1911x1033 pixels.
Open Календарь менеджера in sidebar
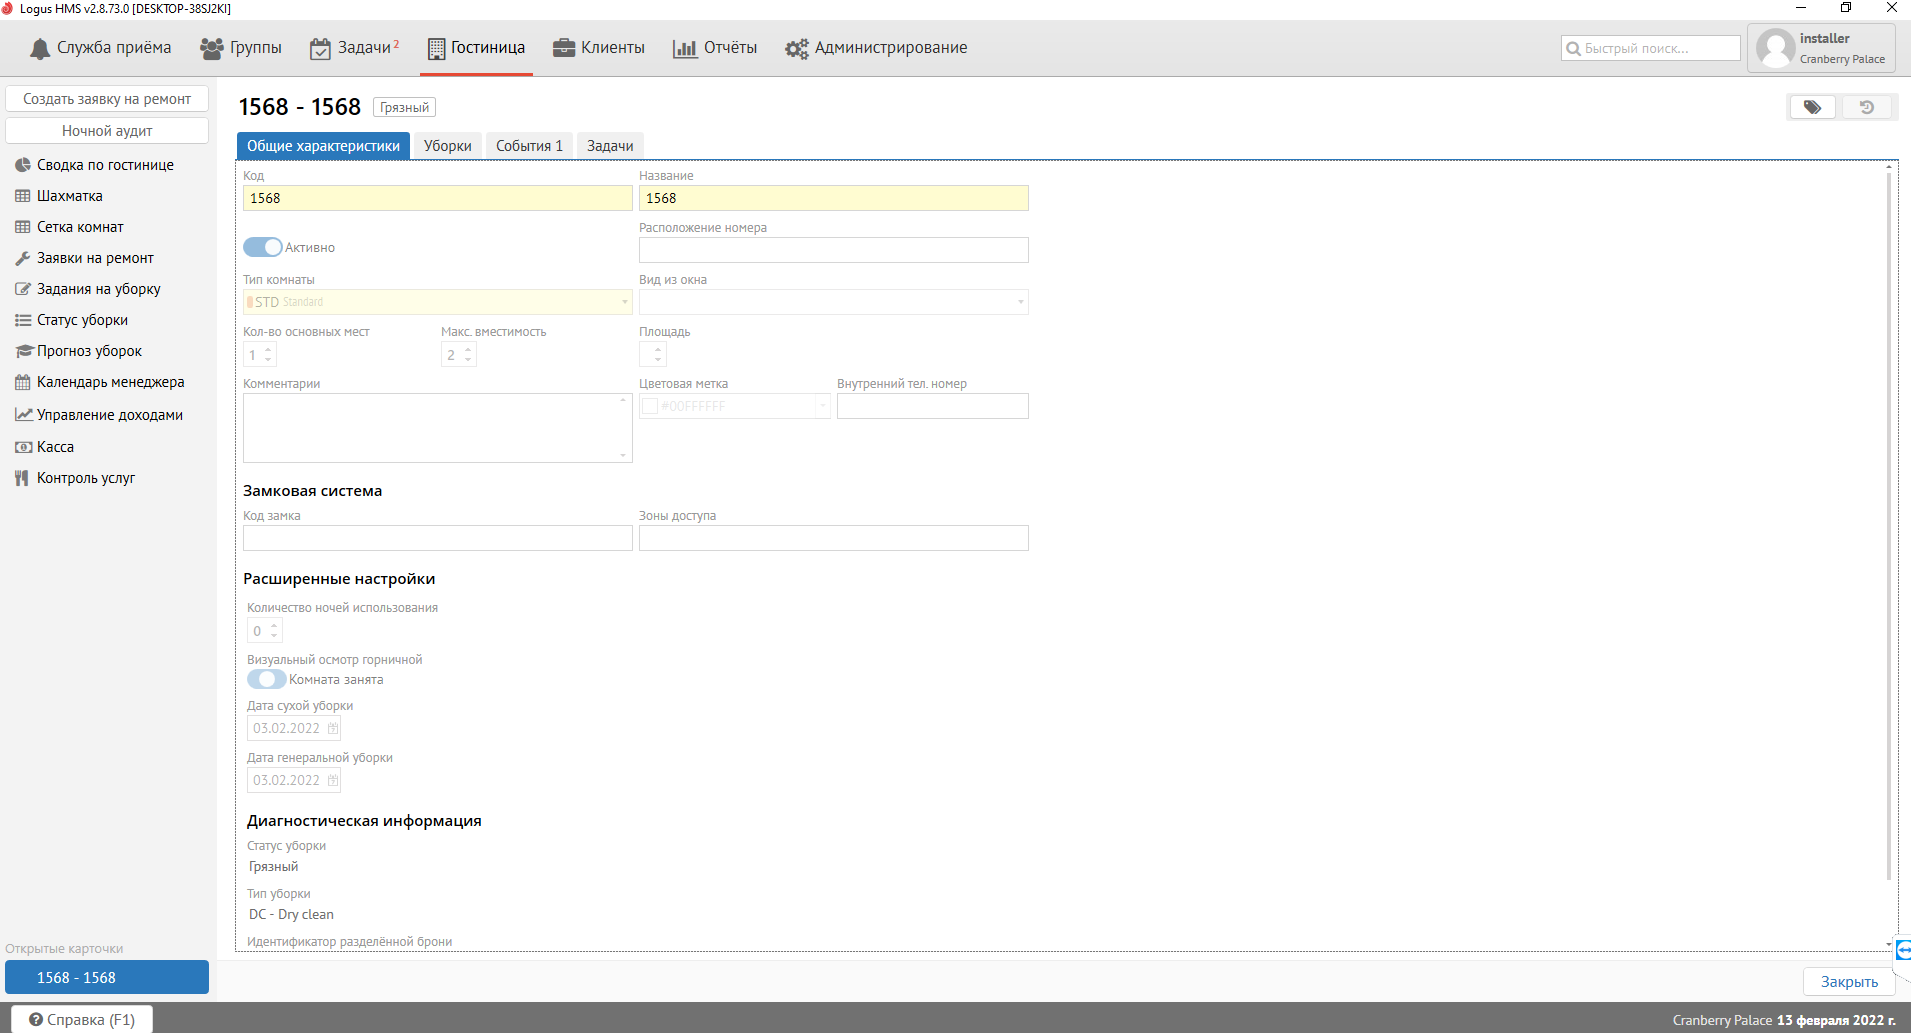[x=110, y=382]
